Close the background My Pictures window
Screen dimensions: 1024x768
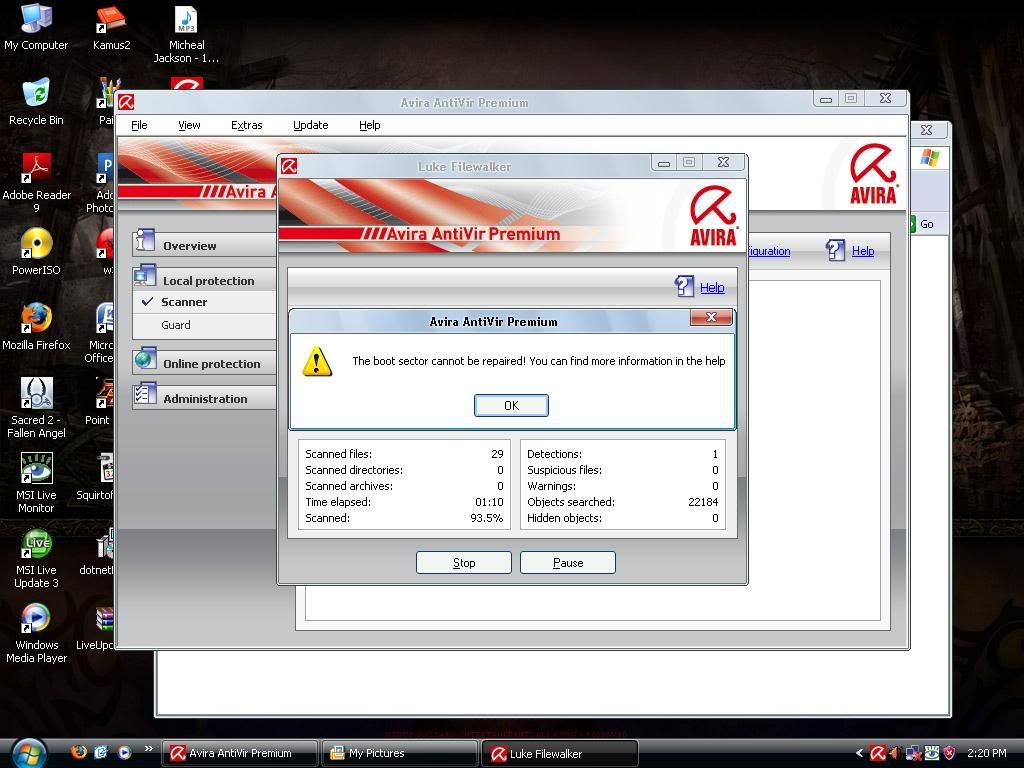927,130
